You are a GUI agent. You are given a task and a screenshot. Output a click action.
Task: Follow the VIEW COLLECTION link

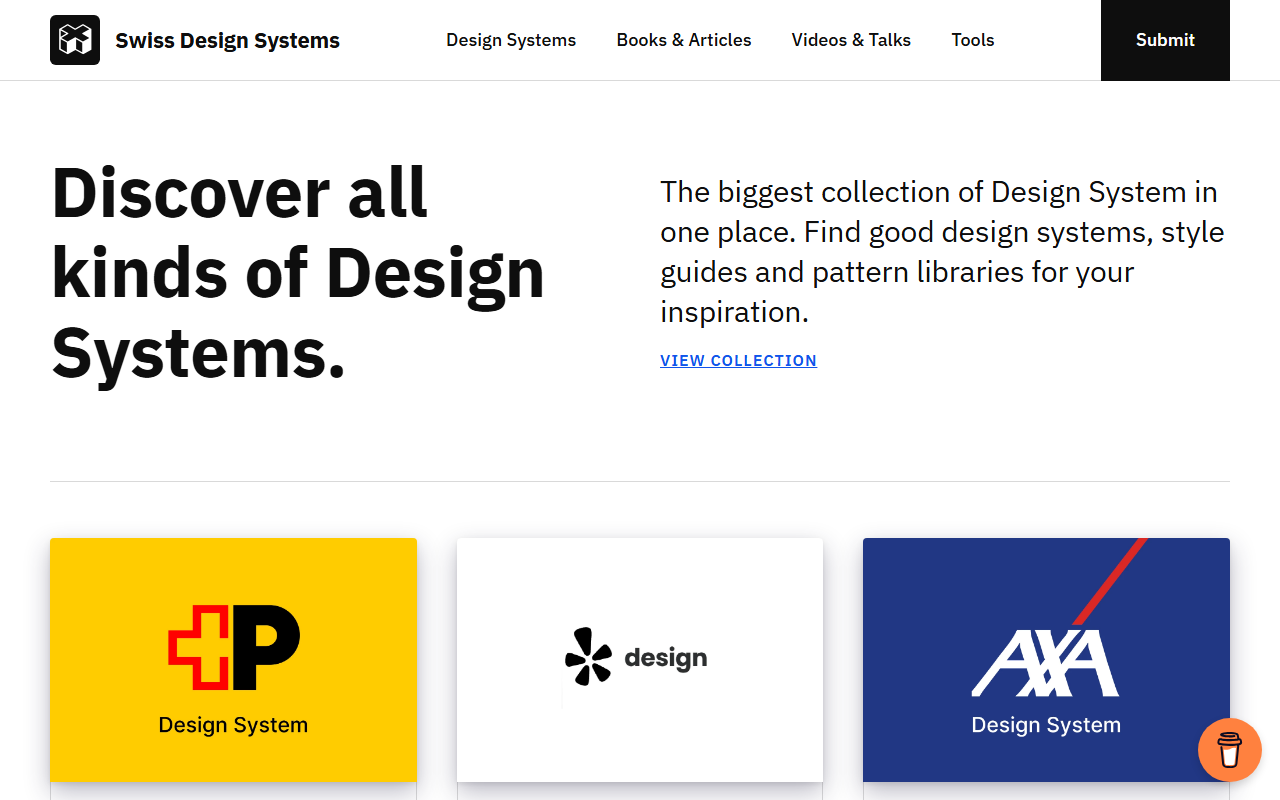738,360
